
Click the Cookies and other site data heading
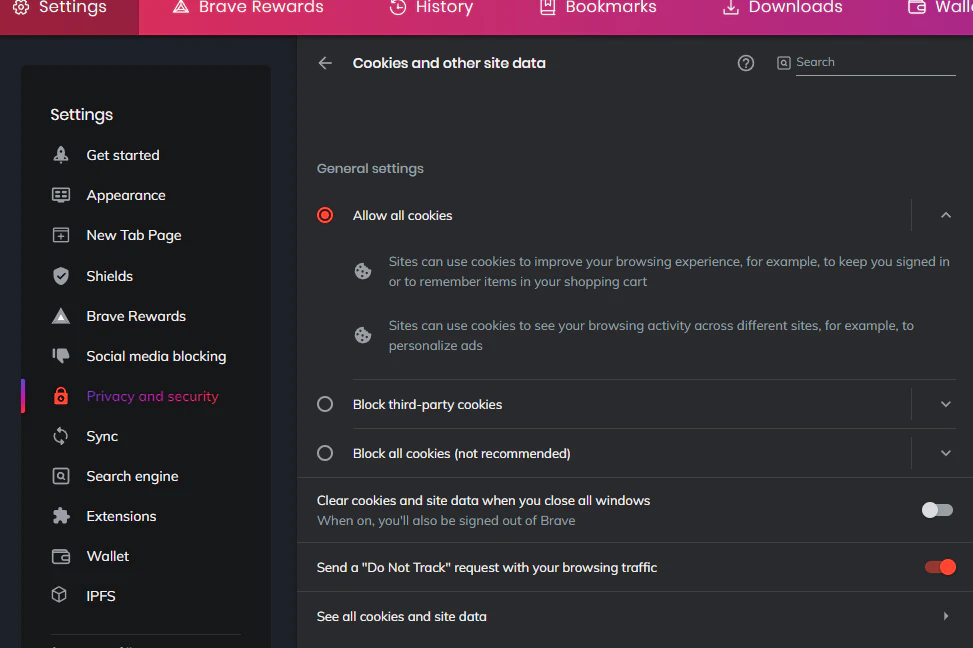click(x=449, y=63)
